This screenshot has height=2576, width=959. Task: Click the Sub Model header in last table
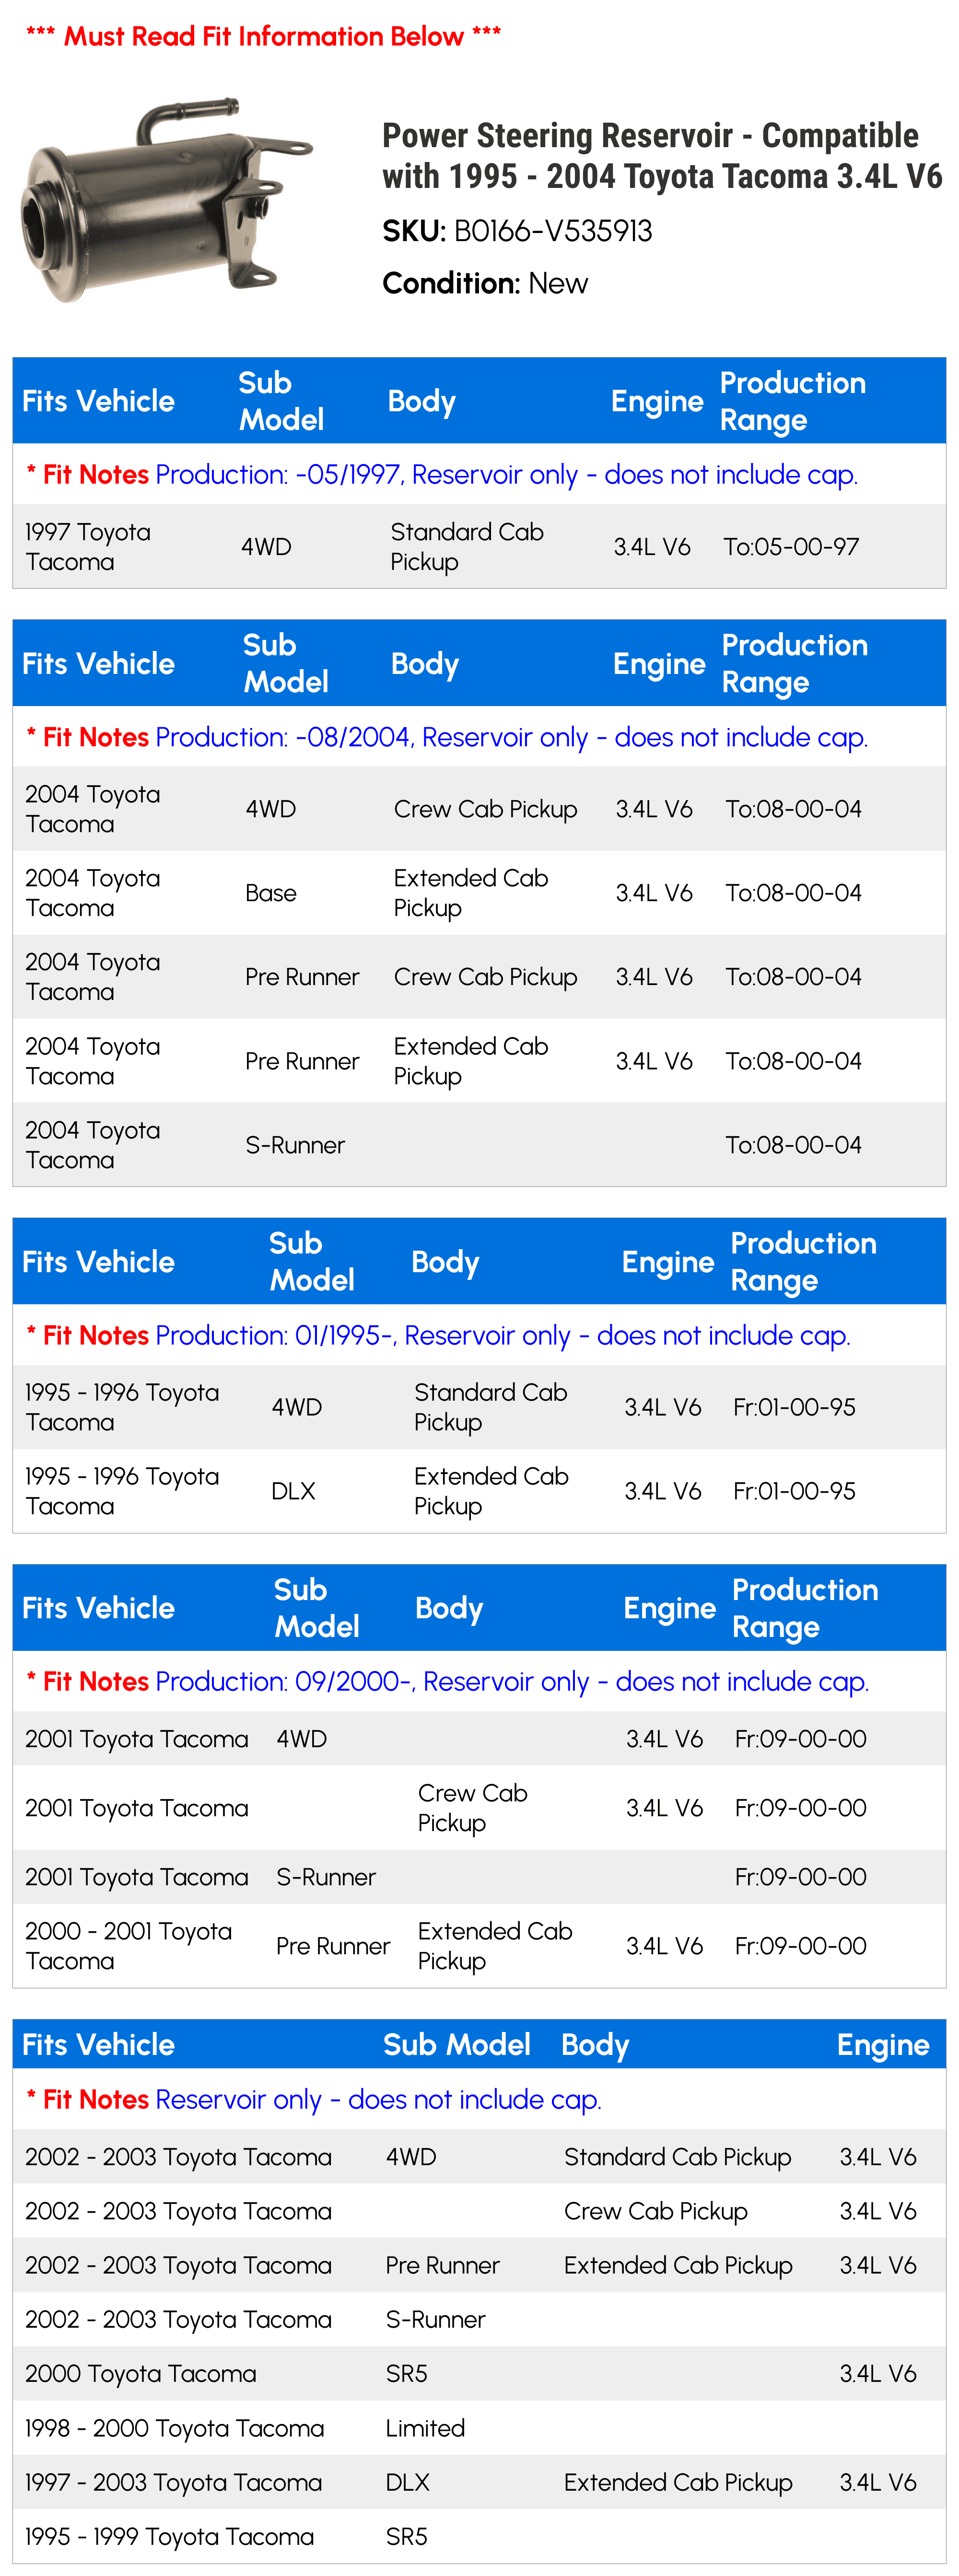pyautogui.click(x=457, y=2044)
